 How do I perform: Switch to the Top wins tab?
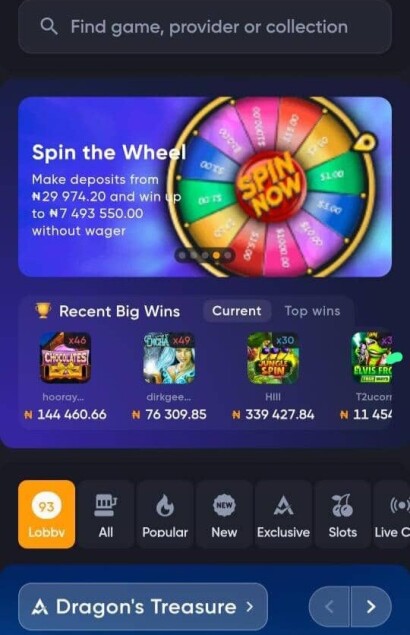tap(312, 311)
